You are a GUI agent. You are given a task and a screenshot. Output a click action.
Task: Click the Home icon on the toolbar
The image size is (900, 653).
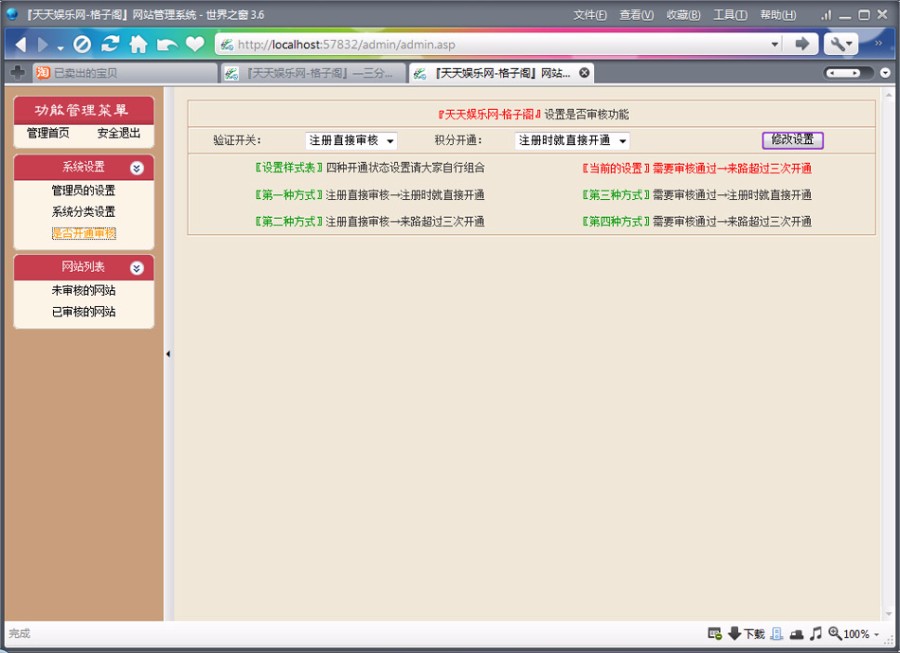pyautogui.click(x=138, y=44)
